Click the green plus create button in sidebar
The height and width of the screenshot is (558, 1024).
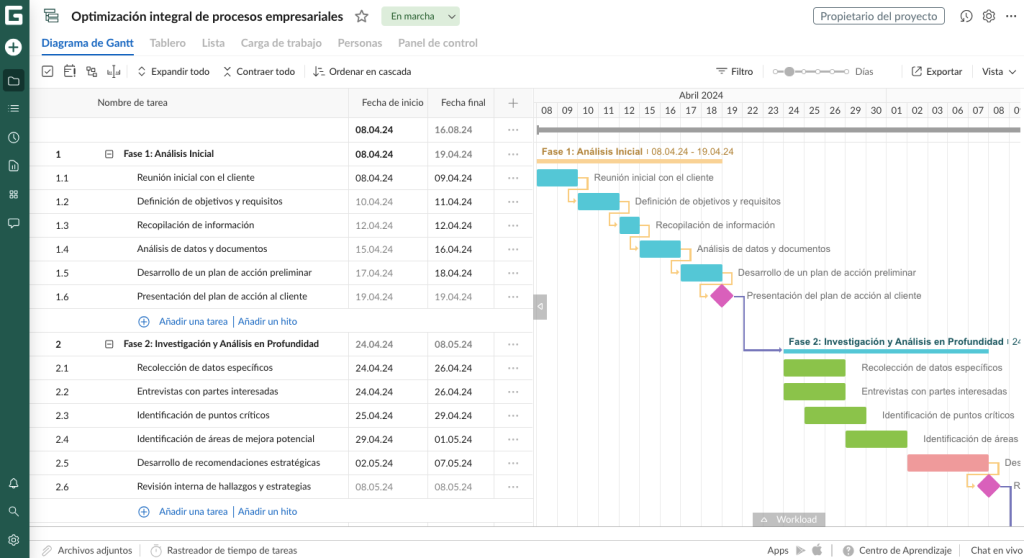pos(13,47)
